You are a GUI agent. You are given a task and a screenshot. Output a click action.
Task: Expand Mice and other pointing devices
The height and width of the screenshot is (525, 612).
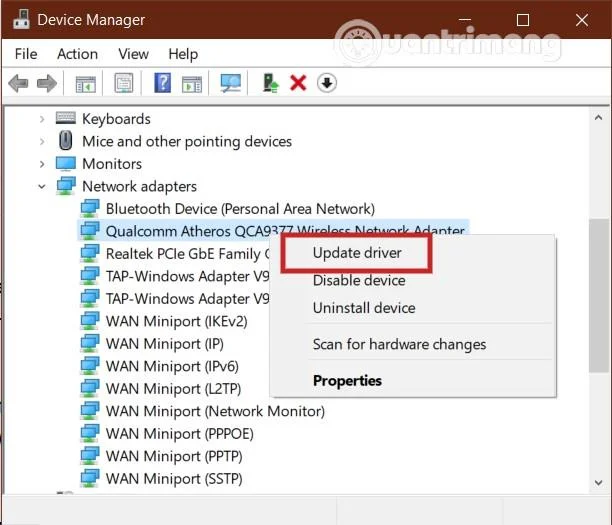(x=42, y=141)
